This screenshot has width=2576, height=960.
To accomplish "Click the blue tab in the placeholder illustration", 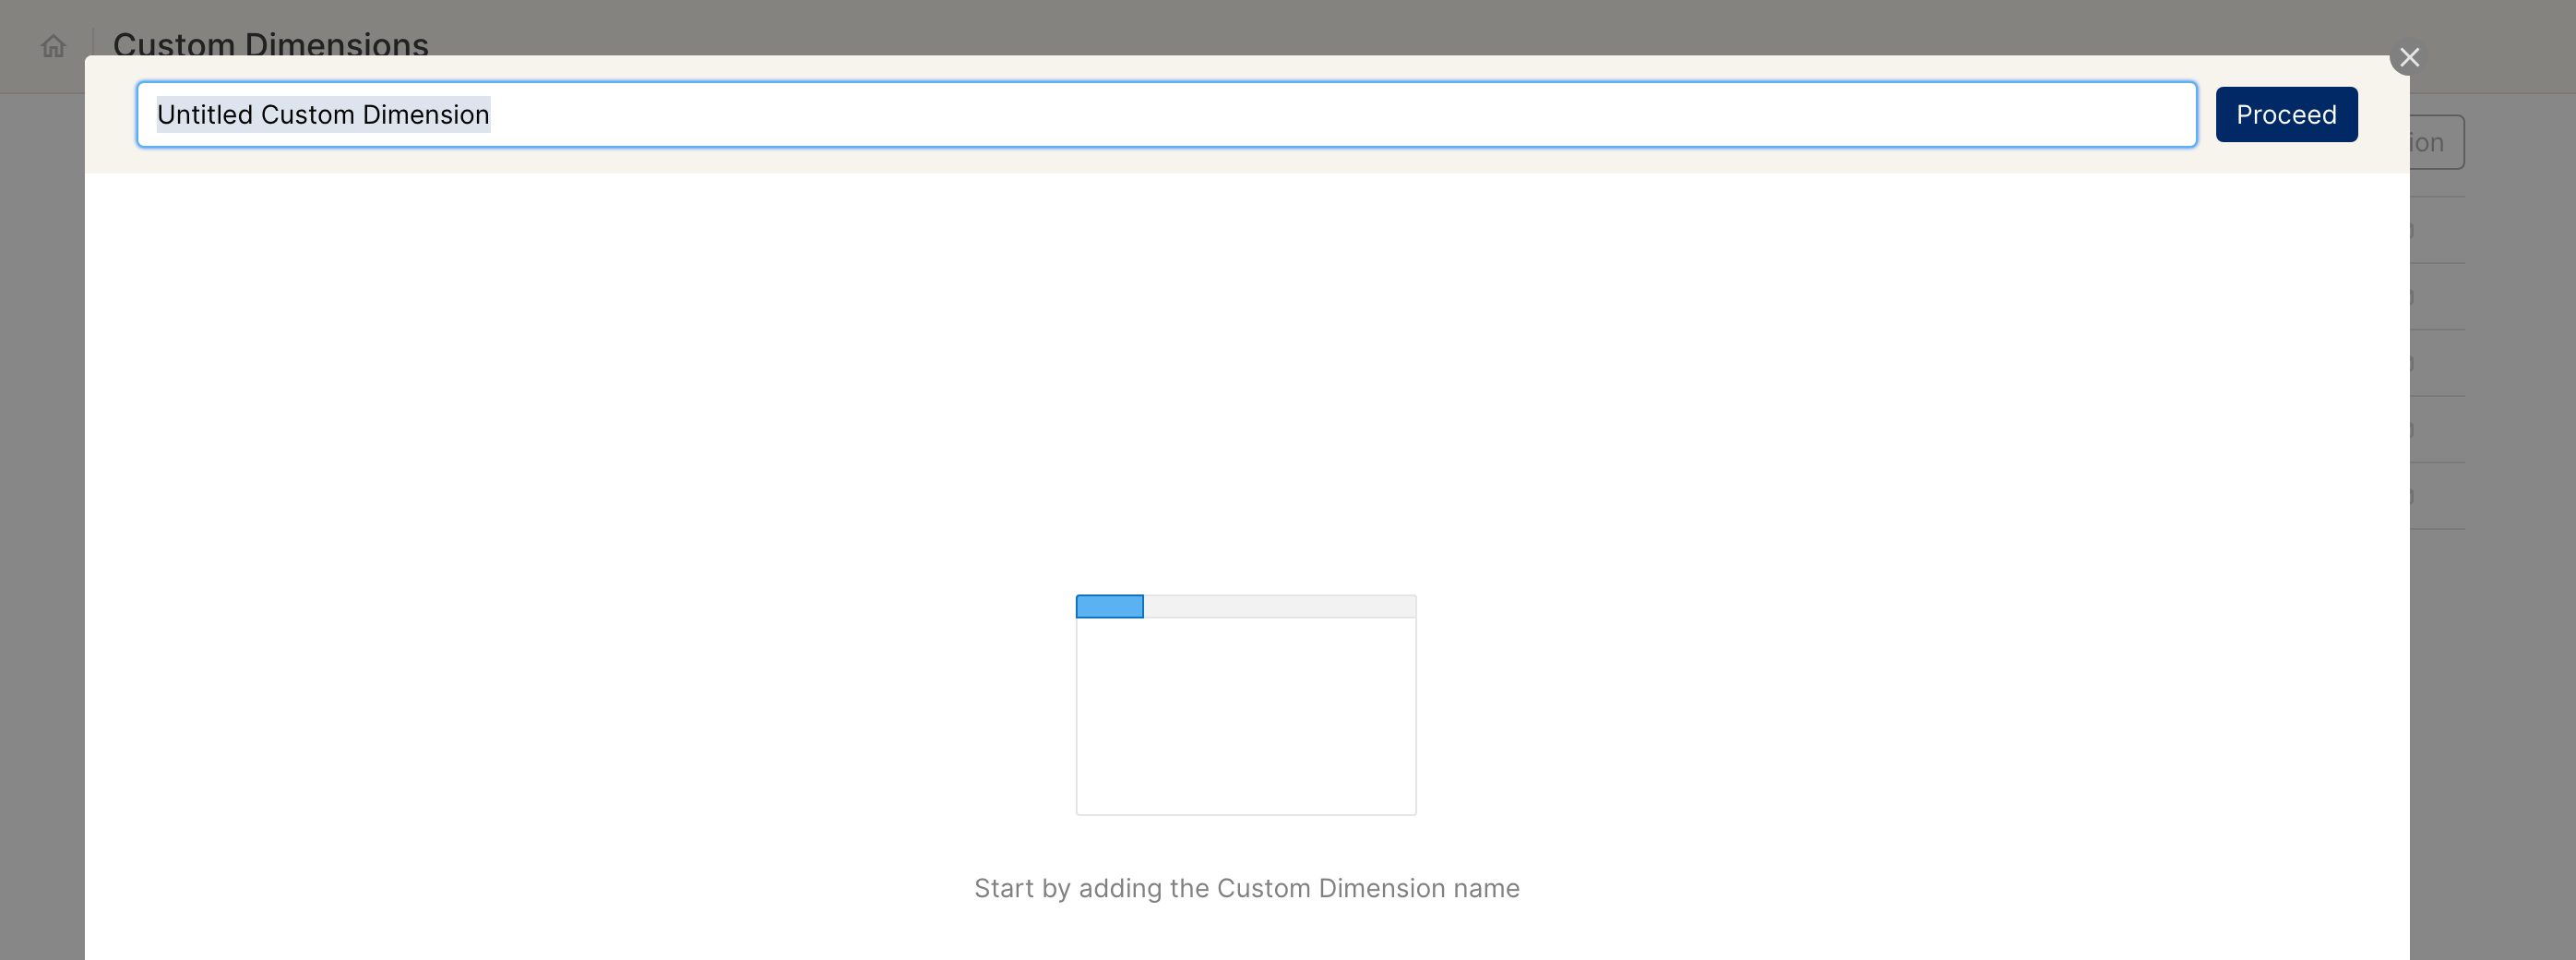I will (1109, 607).
